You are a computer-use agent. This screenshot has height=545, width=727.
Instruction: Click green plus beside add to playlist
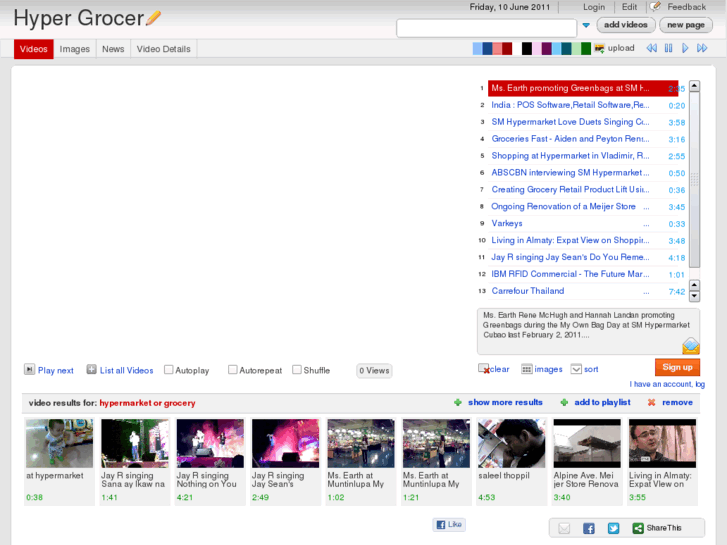tap(564, 403)
